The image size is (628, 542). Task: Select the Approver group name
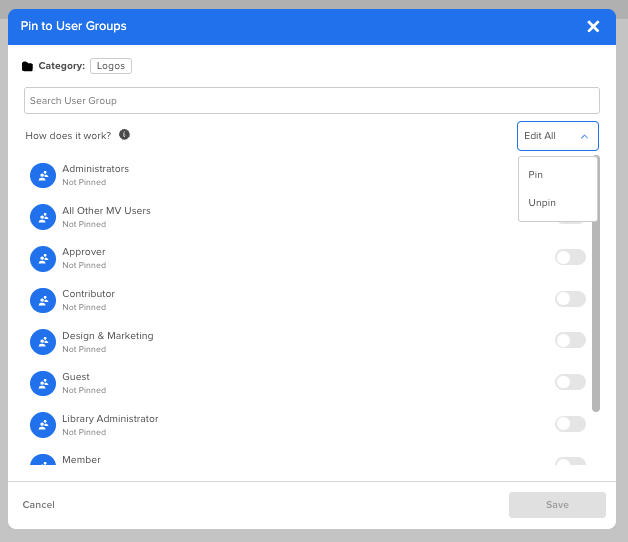[84, 252]
